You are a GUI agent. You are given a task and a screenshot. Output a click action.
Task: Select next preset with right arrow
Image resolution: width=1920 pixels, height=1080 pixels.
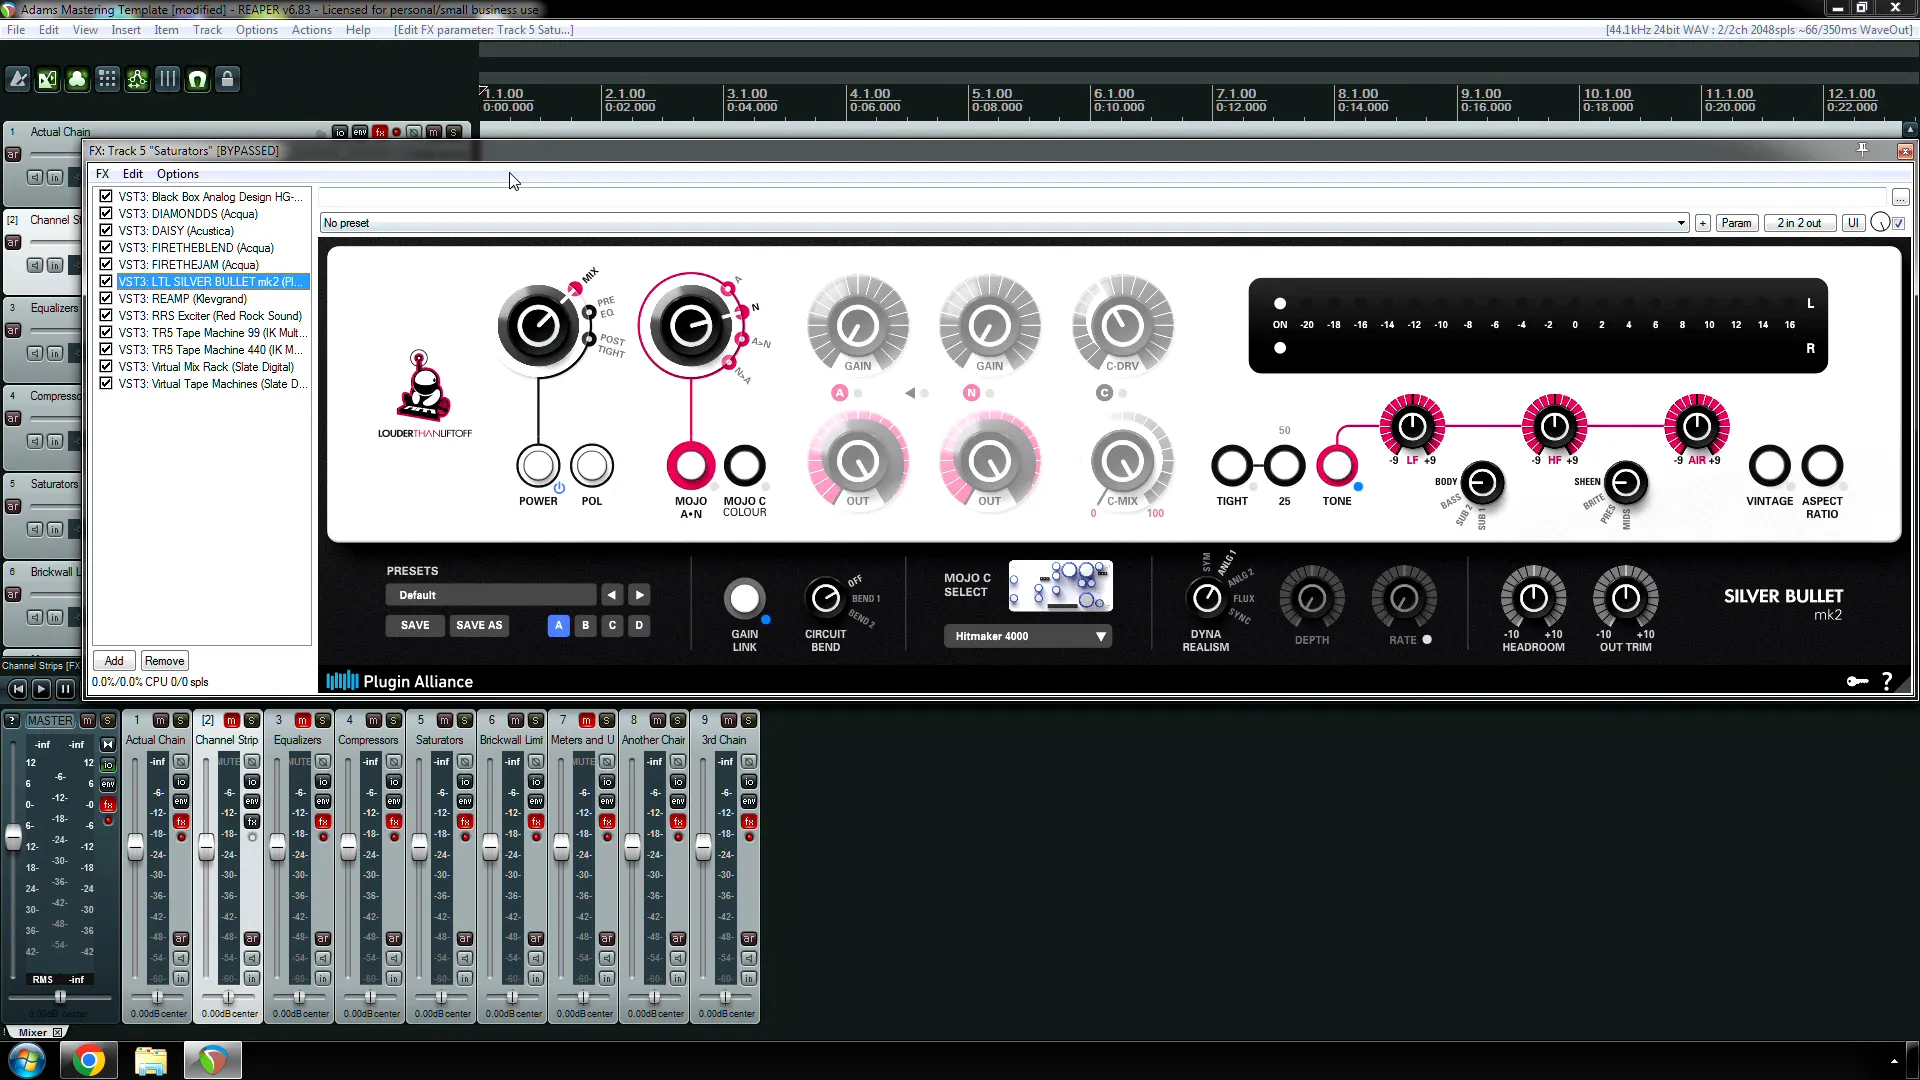pos(639,595)
